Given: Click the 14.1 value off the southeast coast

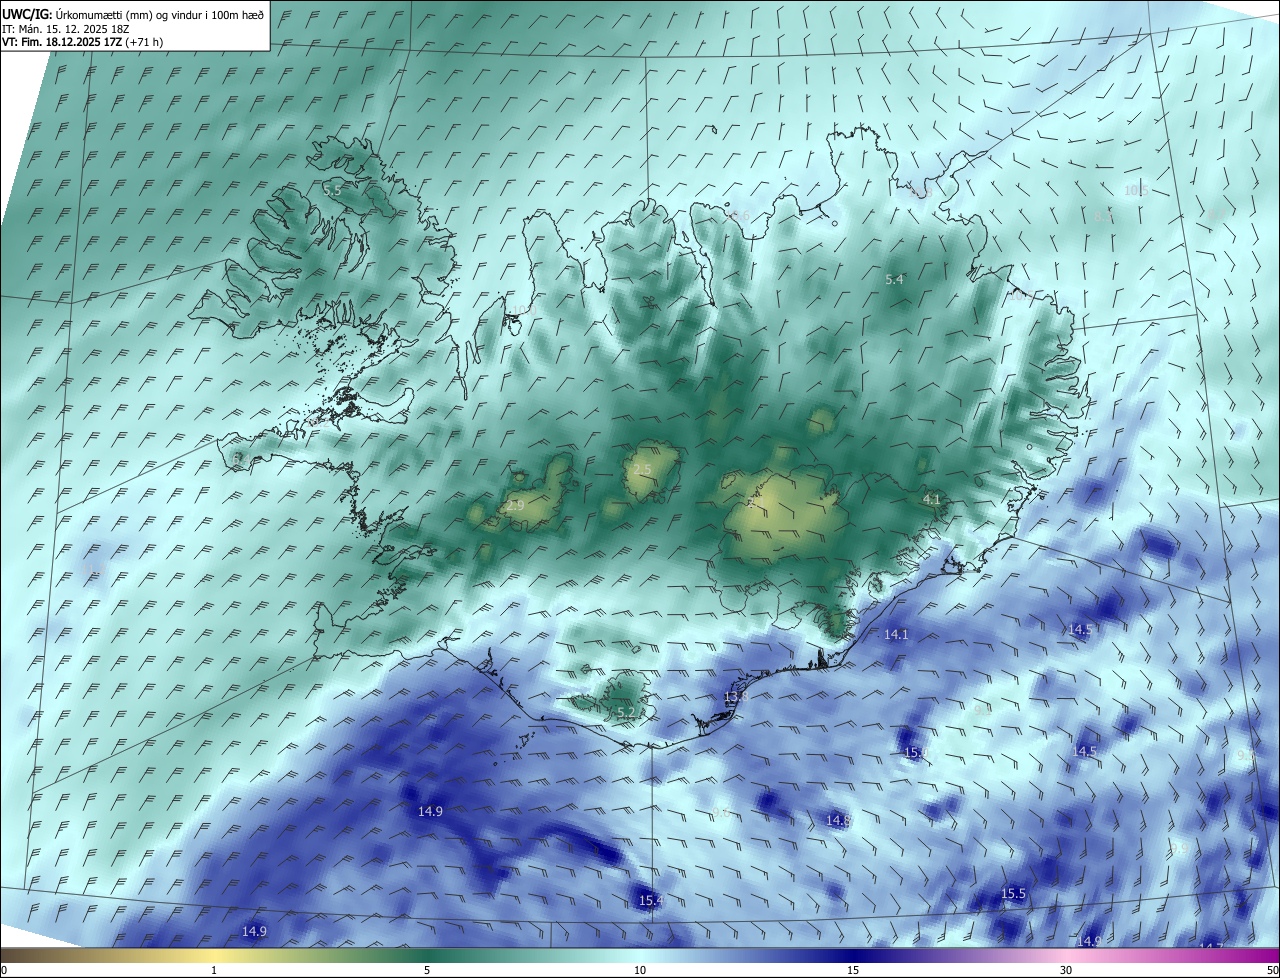Looking at the screenshot, I should (x=896, y=635).
